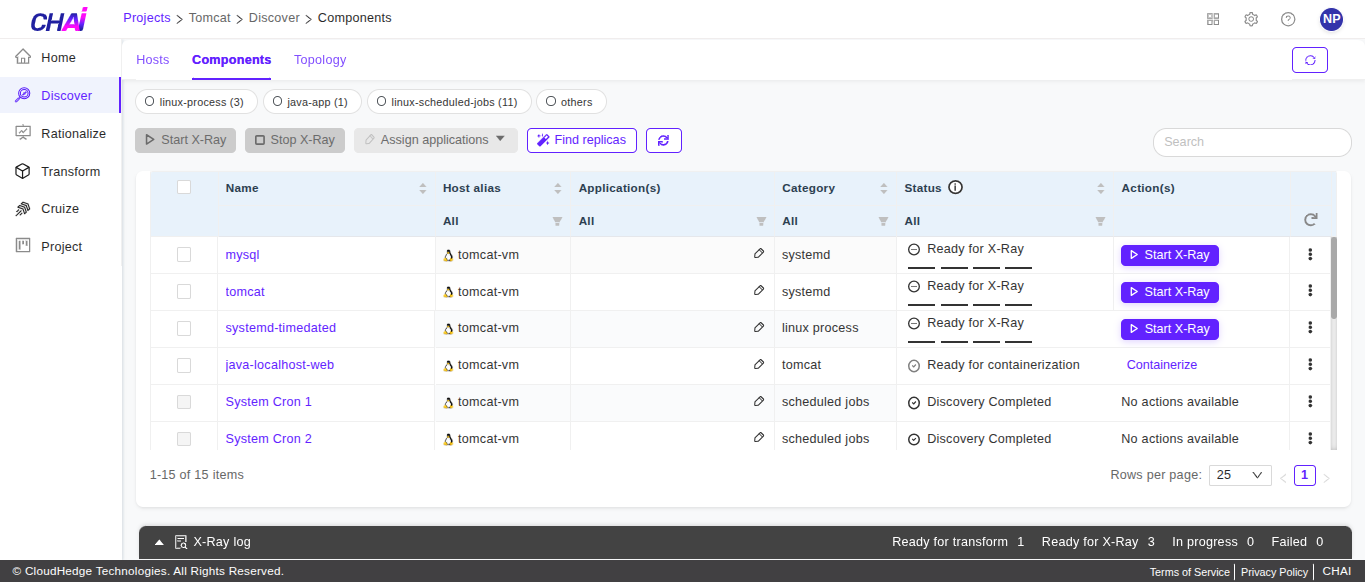Click the CHAI logo
Screen dimensions: 1365x582
click(x=59, y=19)
